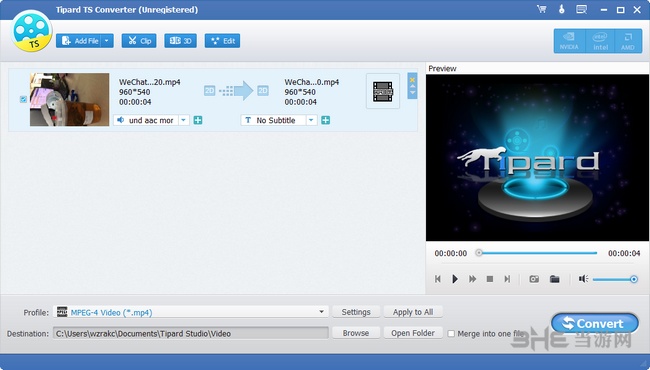Open the Clip tool

tap(139, 41)
